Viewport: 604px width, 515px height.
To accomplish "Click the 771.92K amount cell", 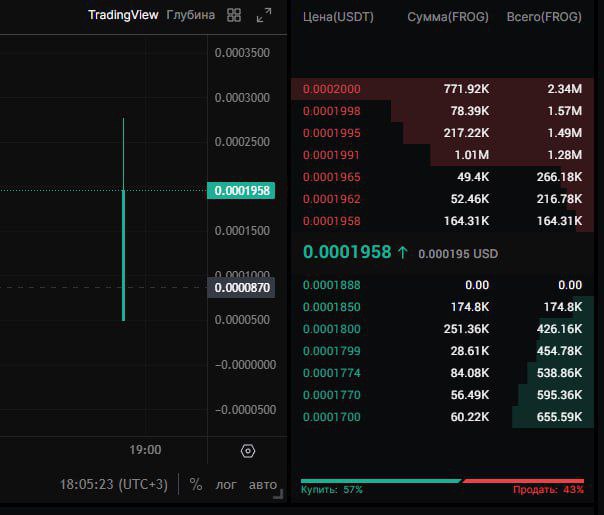I will [466, 89].
